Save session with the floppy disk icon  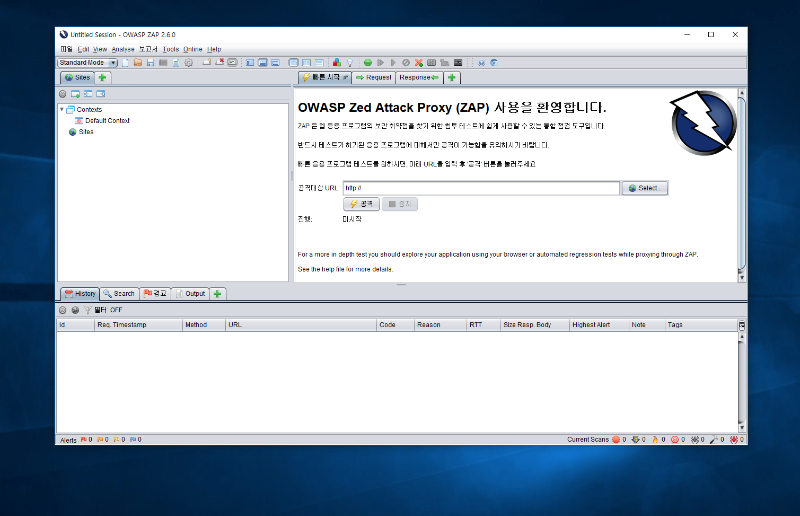point(151,63)
